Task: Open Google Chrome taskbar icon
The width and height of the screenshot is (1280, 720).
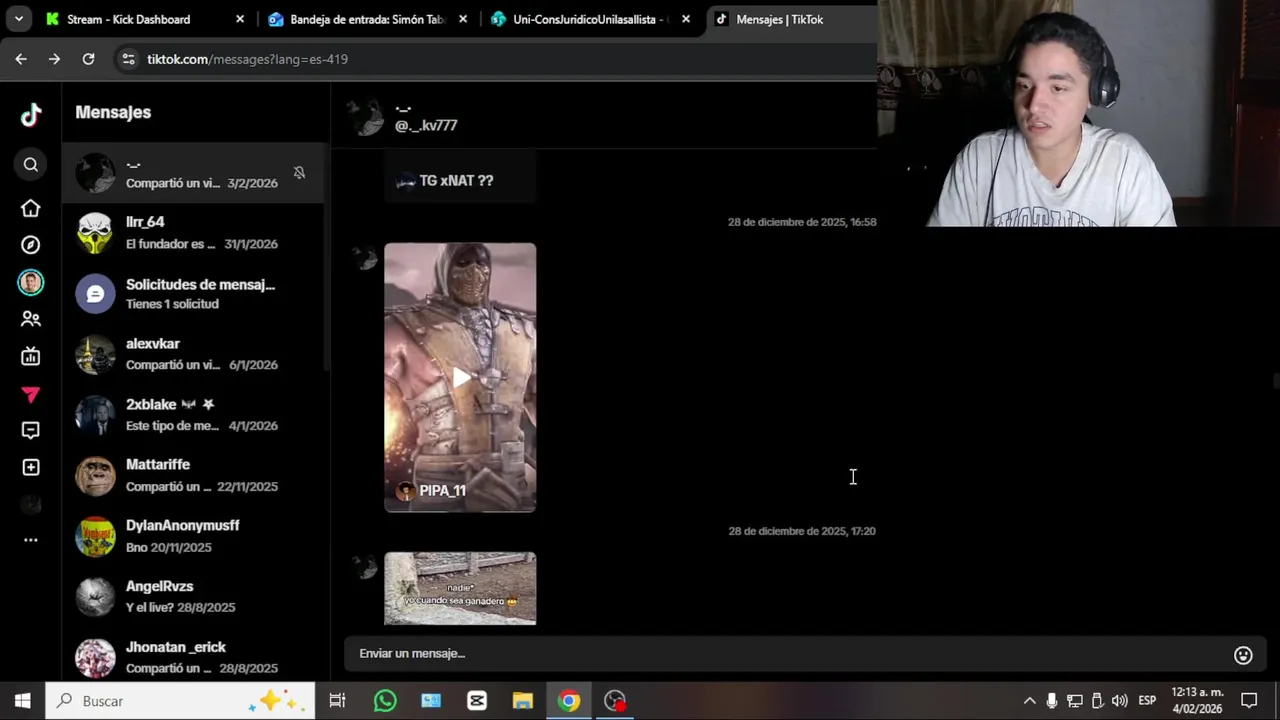Action: [569, 701]
